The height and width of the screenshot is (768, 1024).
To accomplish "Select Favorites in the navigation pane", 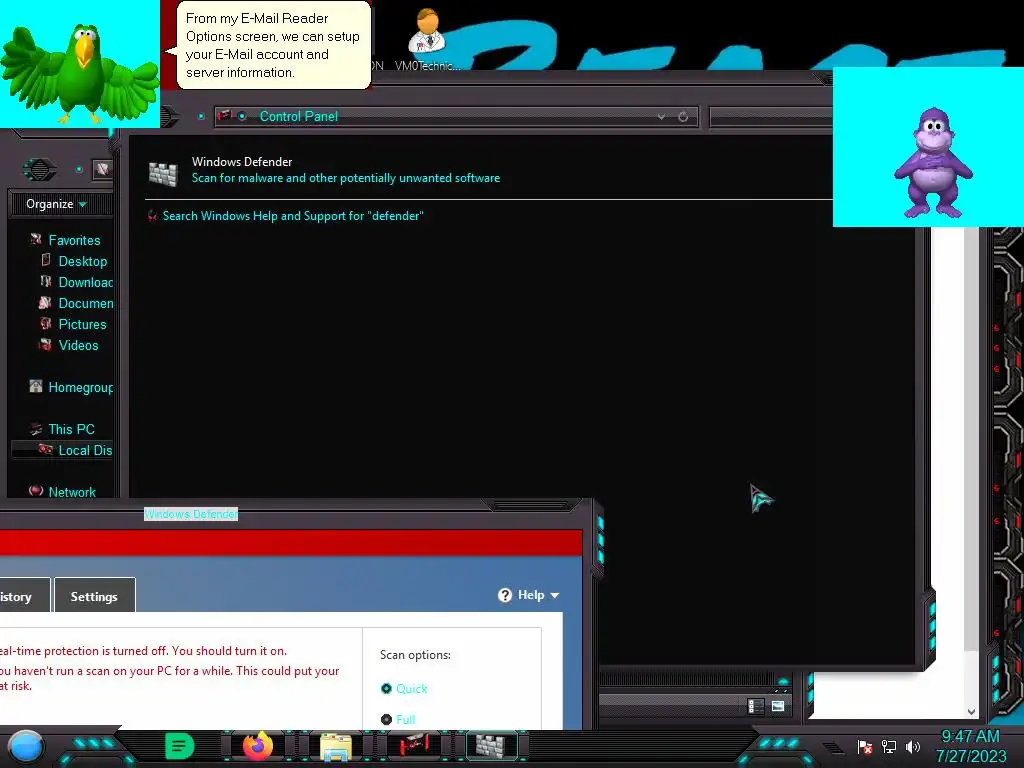I will [x=74, y=240].
